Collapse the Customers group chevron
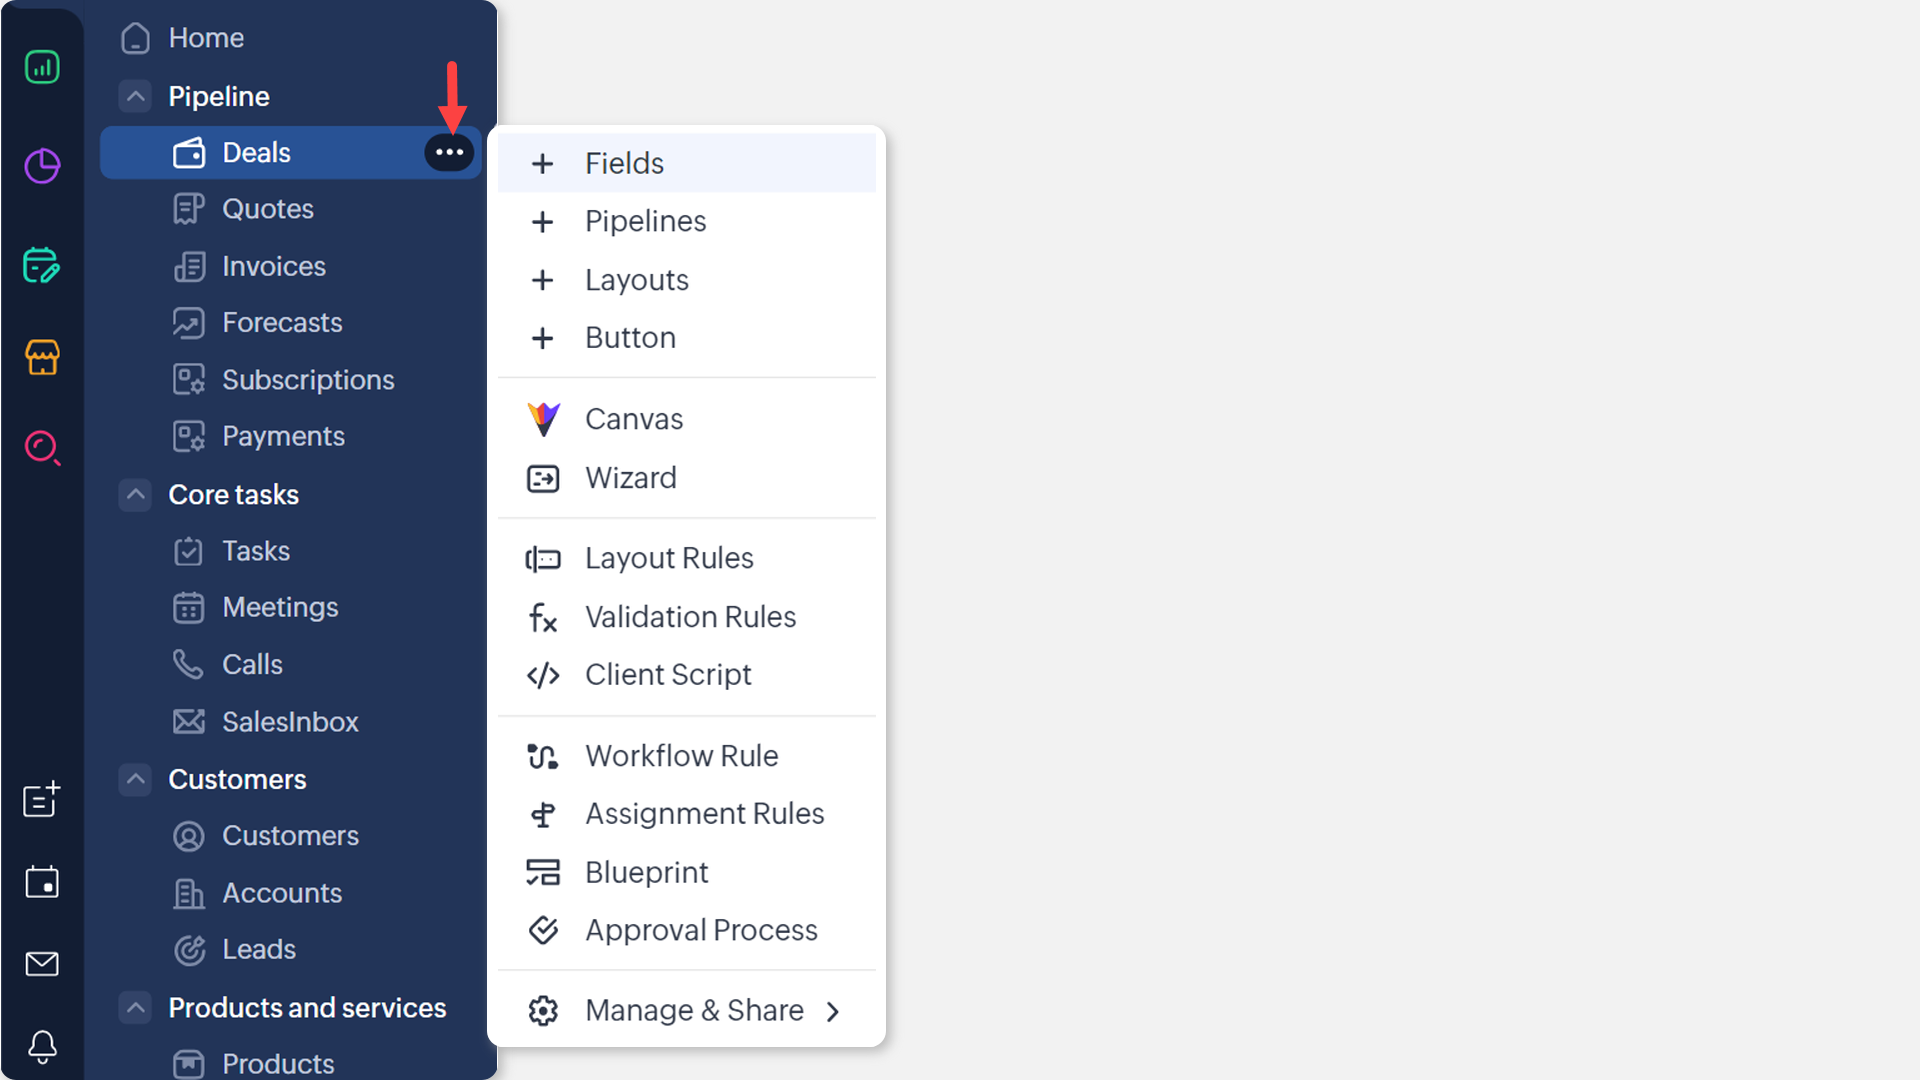Image resolution: width=1920 pixels, height=1080 pixels. pos(135,780)
